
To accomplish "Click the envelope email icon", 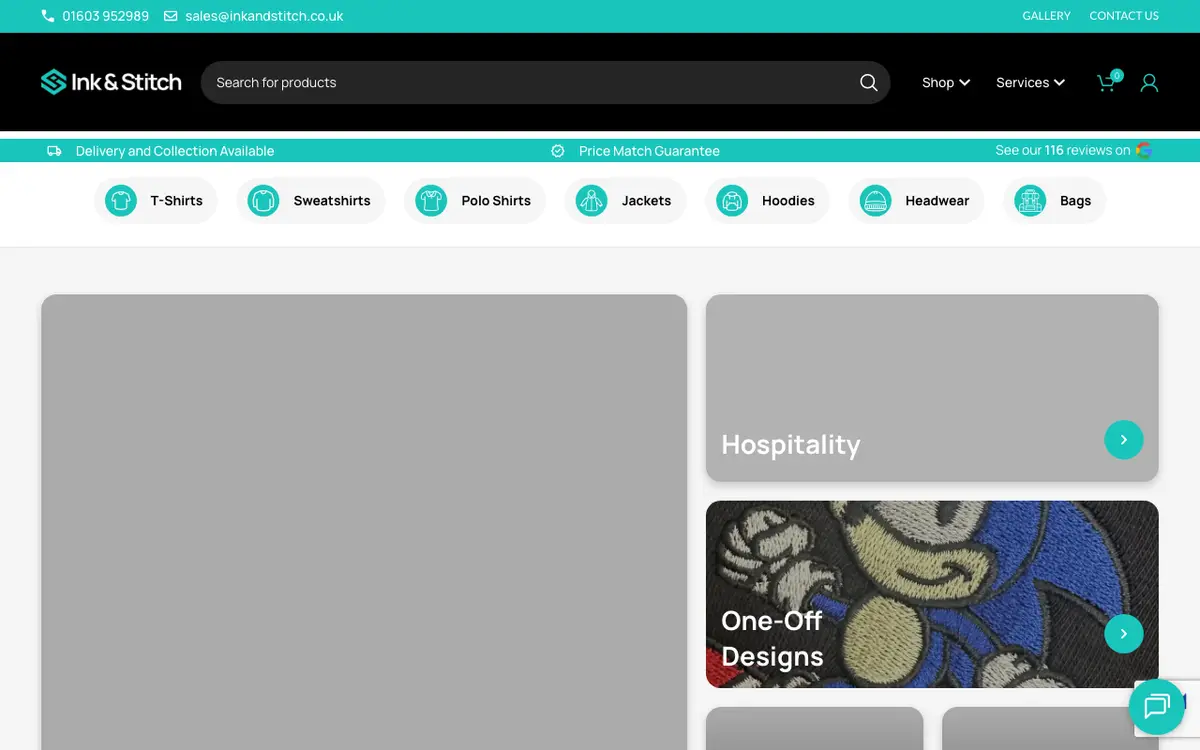I will click(171, 16).
